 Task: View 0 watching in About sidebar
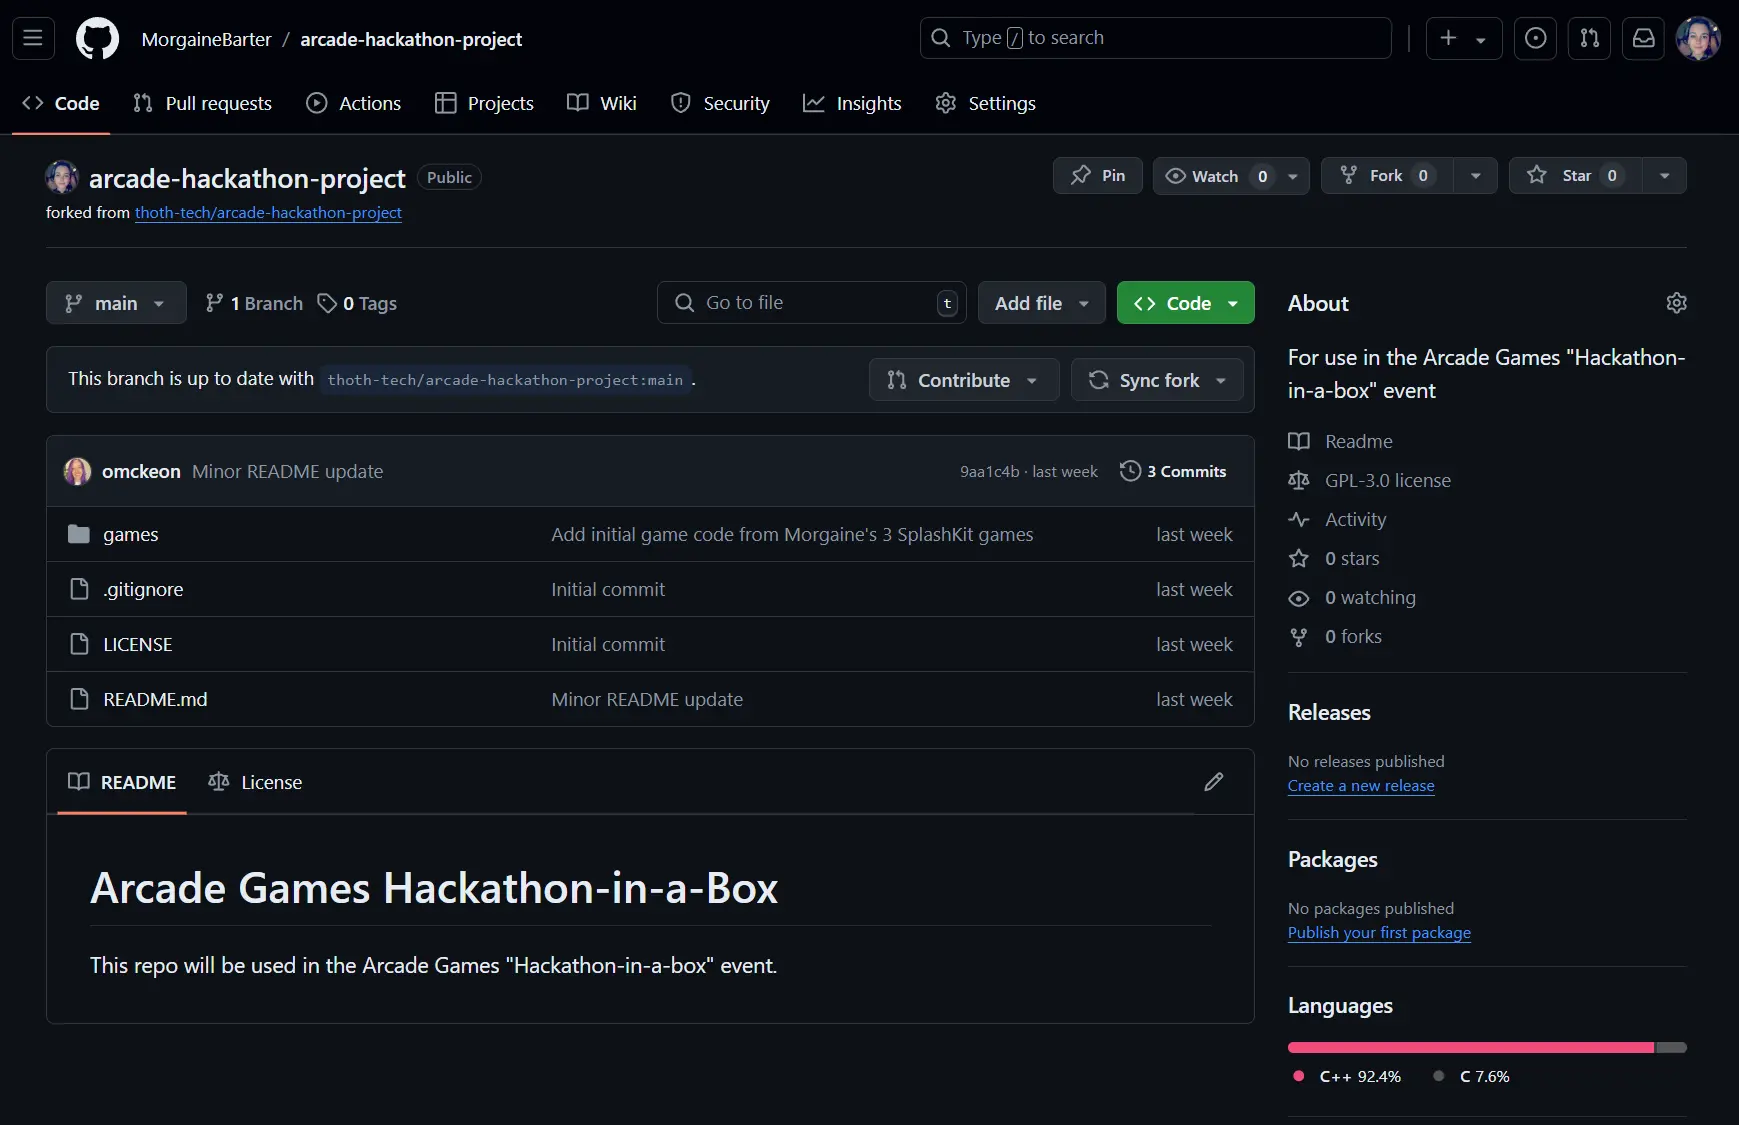[x=1370, y=598]
